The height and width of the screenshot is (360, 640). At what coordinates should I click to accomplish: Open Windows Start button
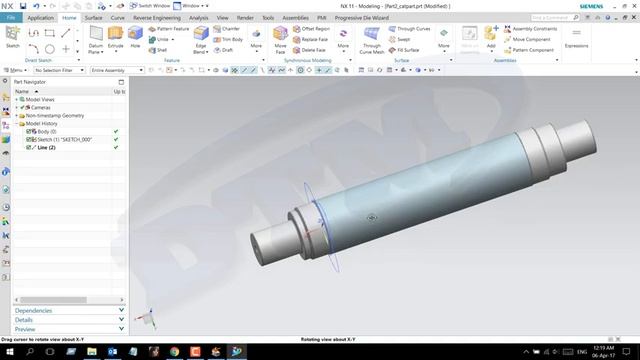(10, 351)
